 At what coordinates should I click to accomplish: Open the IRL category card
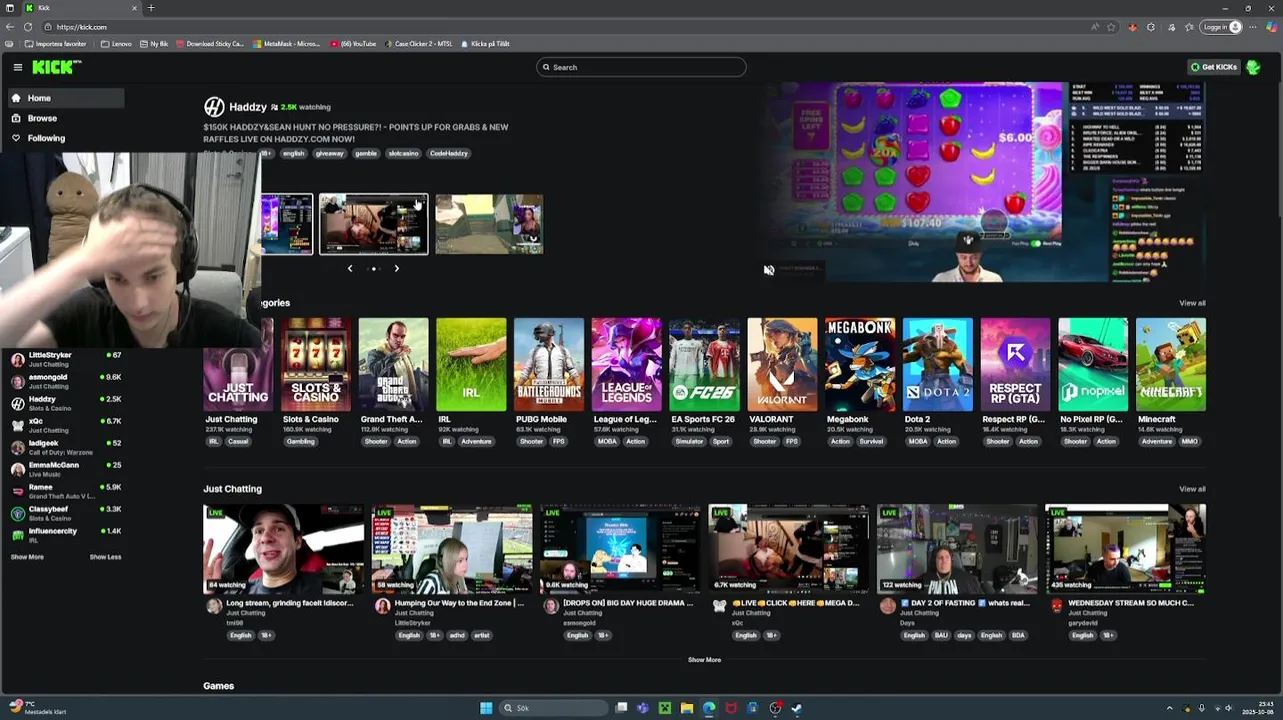pos(471,365)
